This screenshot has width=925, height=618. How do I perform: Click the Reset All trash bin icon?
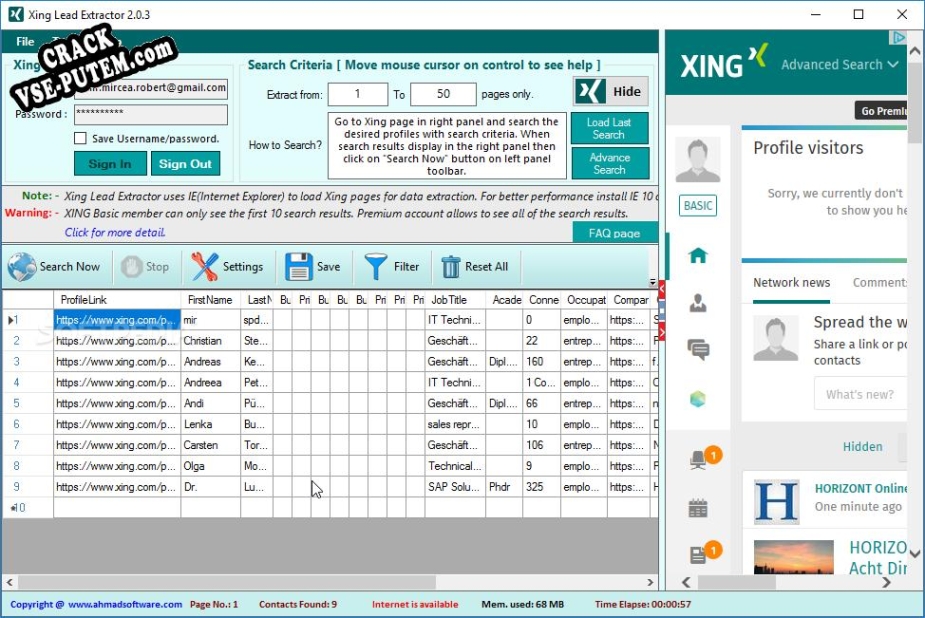click(x=451, y=267)
